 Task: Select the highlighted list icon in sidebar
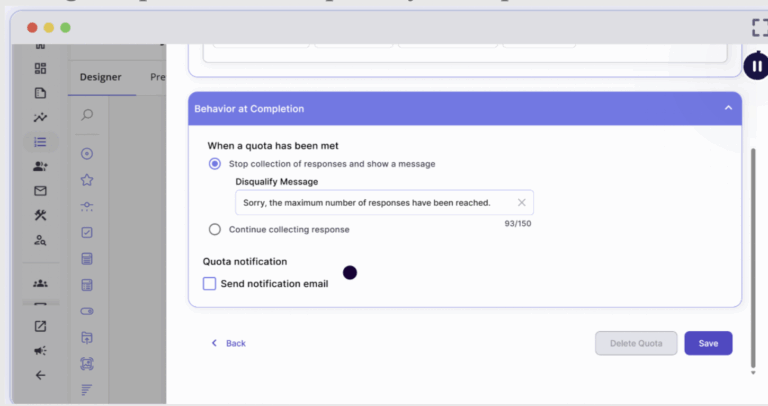pos(40,142)
